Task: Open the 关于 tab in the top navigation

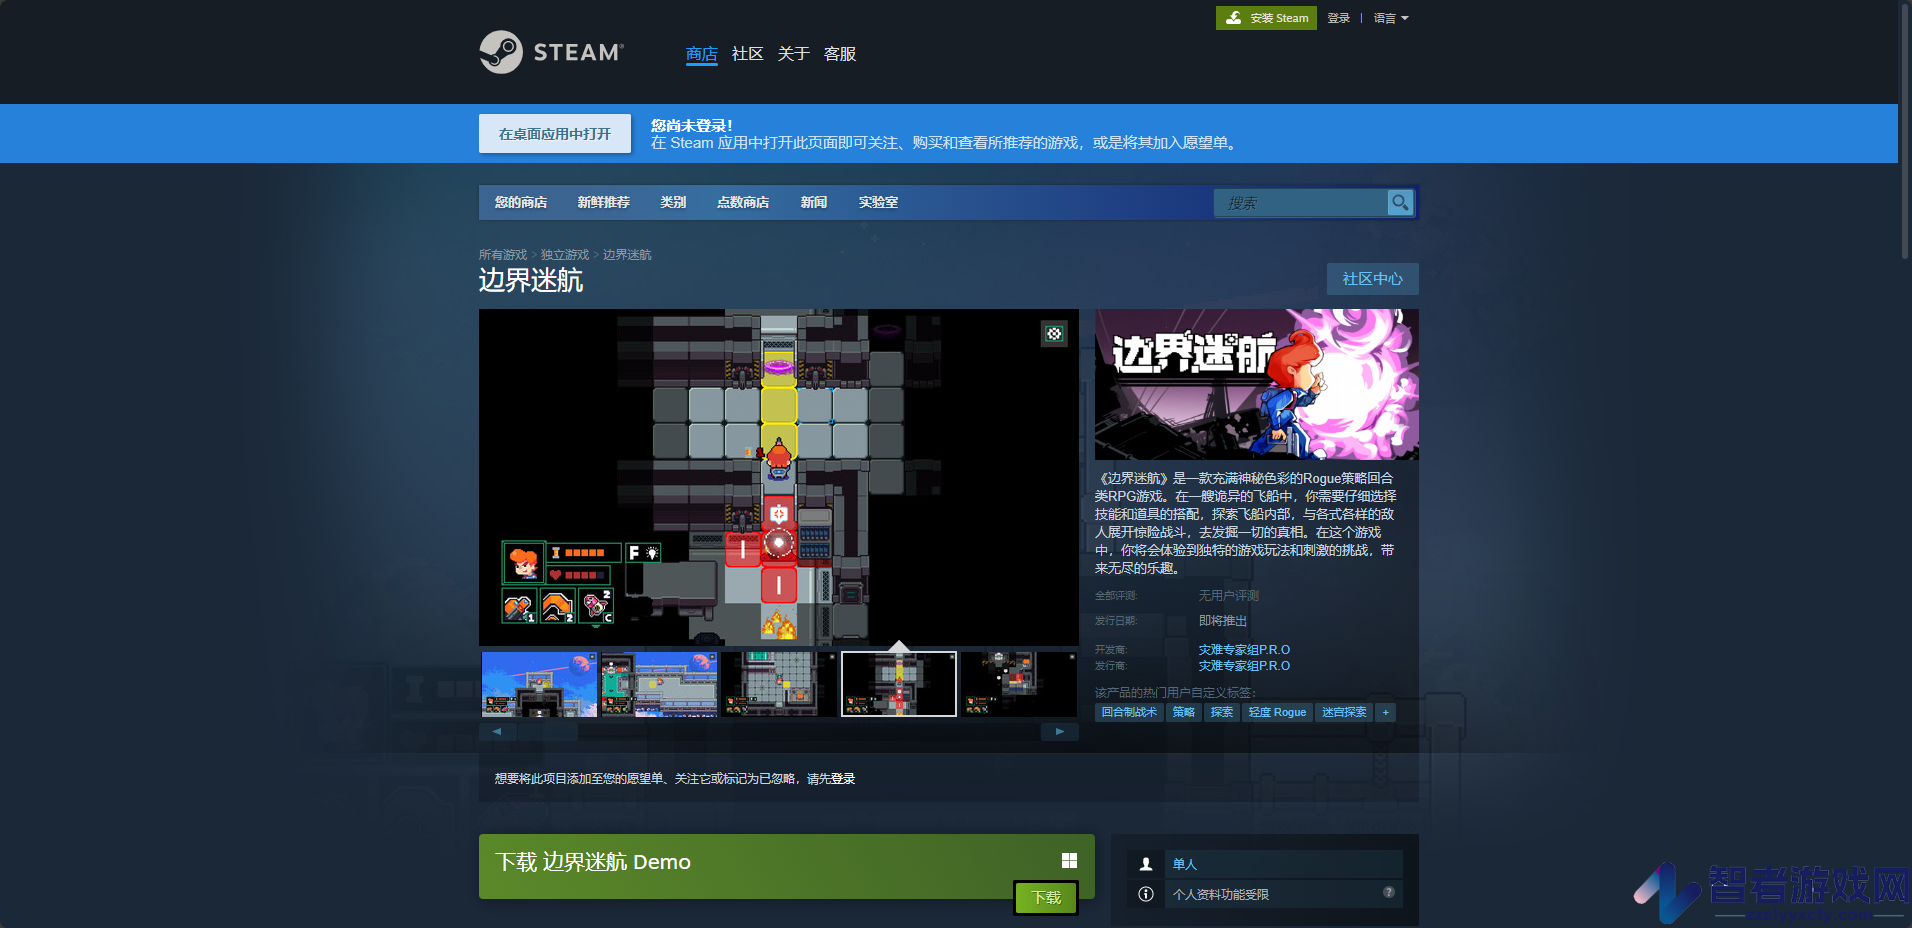Action: click(x=794, y=54)
